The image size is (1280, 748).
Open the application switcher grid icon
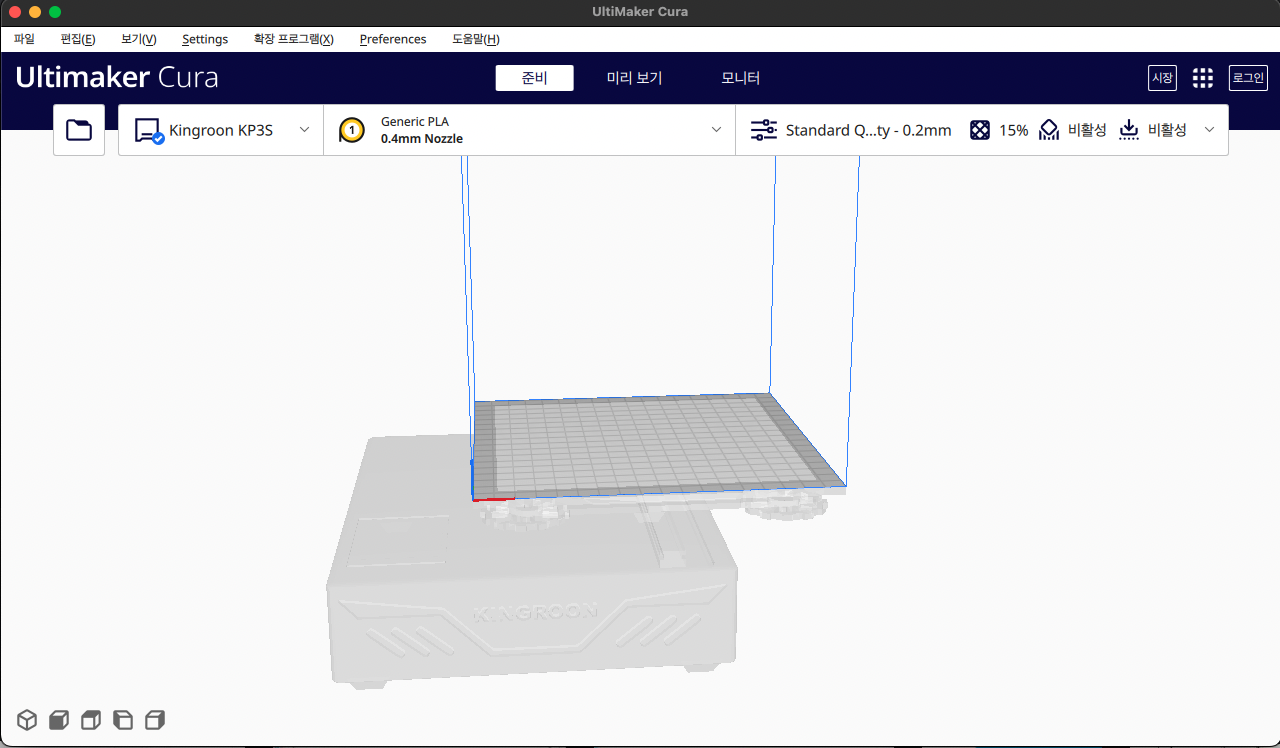point(1203,78)
